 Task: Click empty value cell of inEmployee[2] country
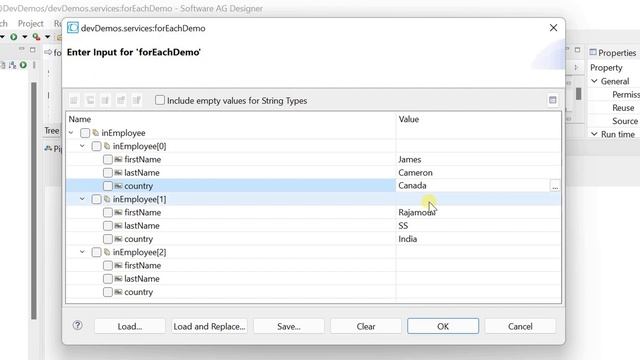(478, 292)
